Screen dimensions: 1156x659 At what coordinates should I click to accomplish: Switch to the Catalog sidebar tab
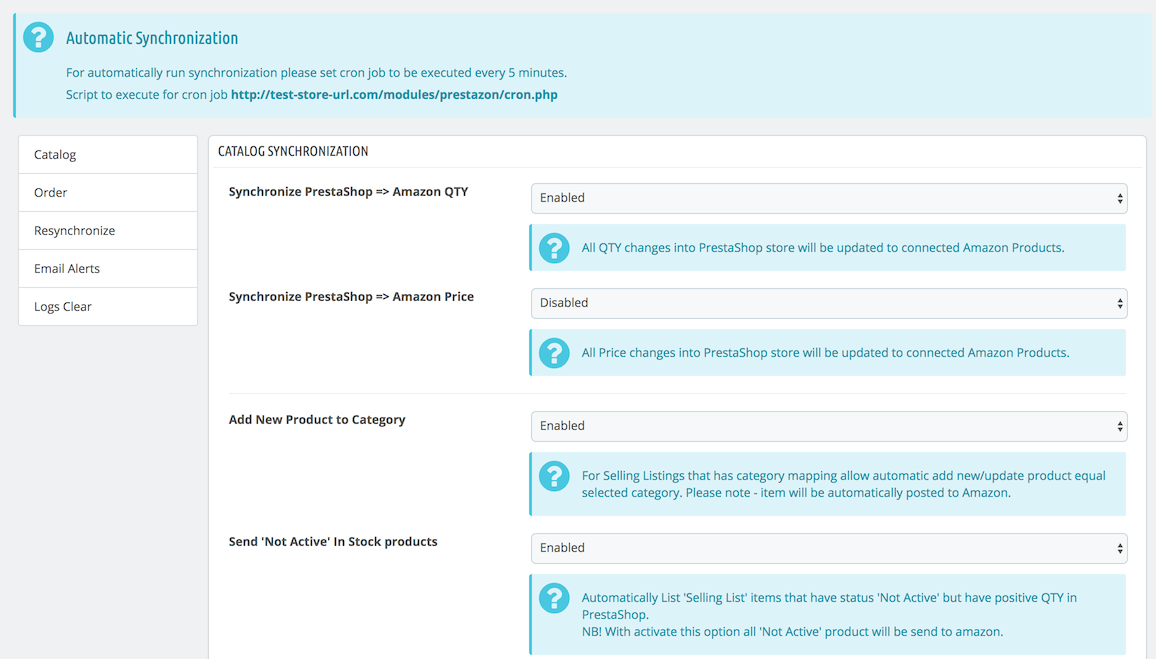tap(108, 155)
